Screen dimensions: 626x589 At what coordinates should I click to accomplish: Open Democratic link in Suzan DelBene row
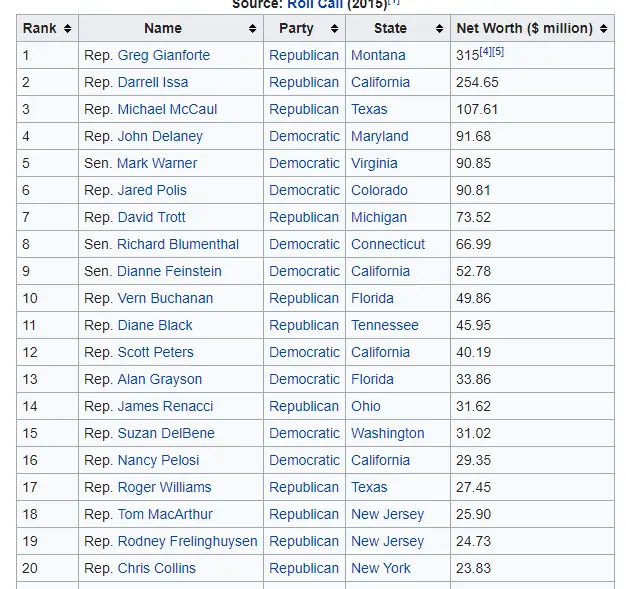pos(305,433)
